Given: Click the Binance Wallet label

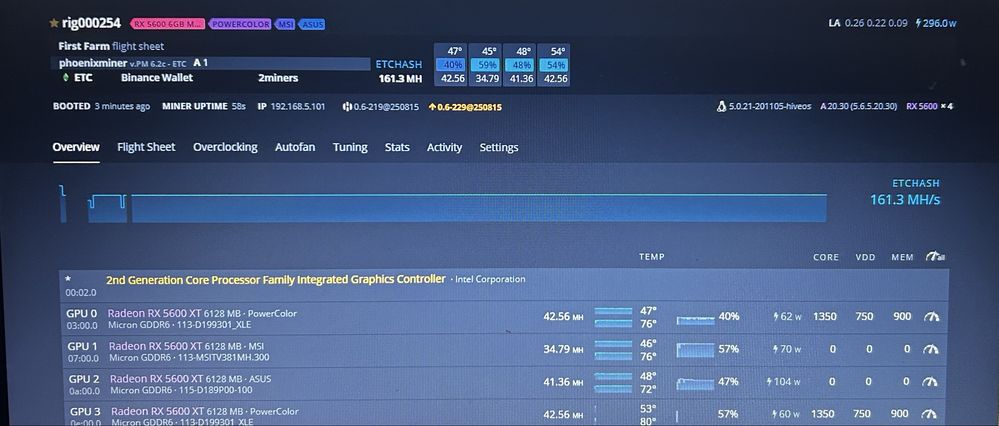Looking at the screenshot, I should [157, 78].
